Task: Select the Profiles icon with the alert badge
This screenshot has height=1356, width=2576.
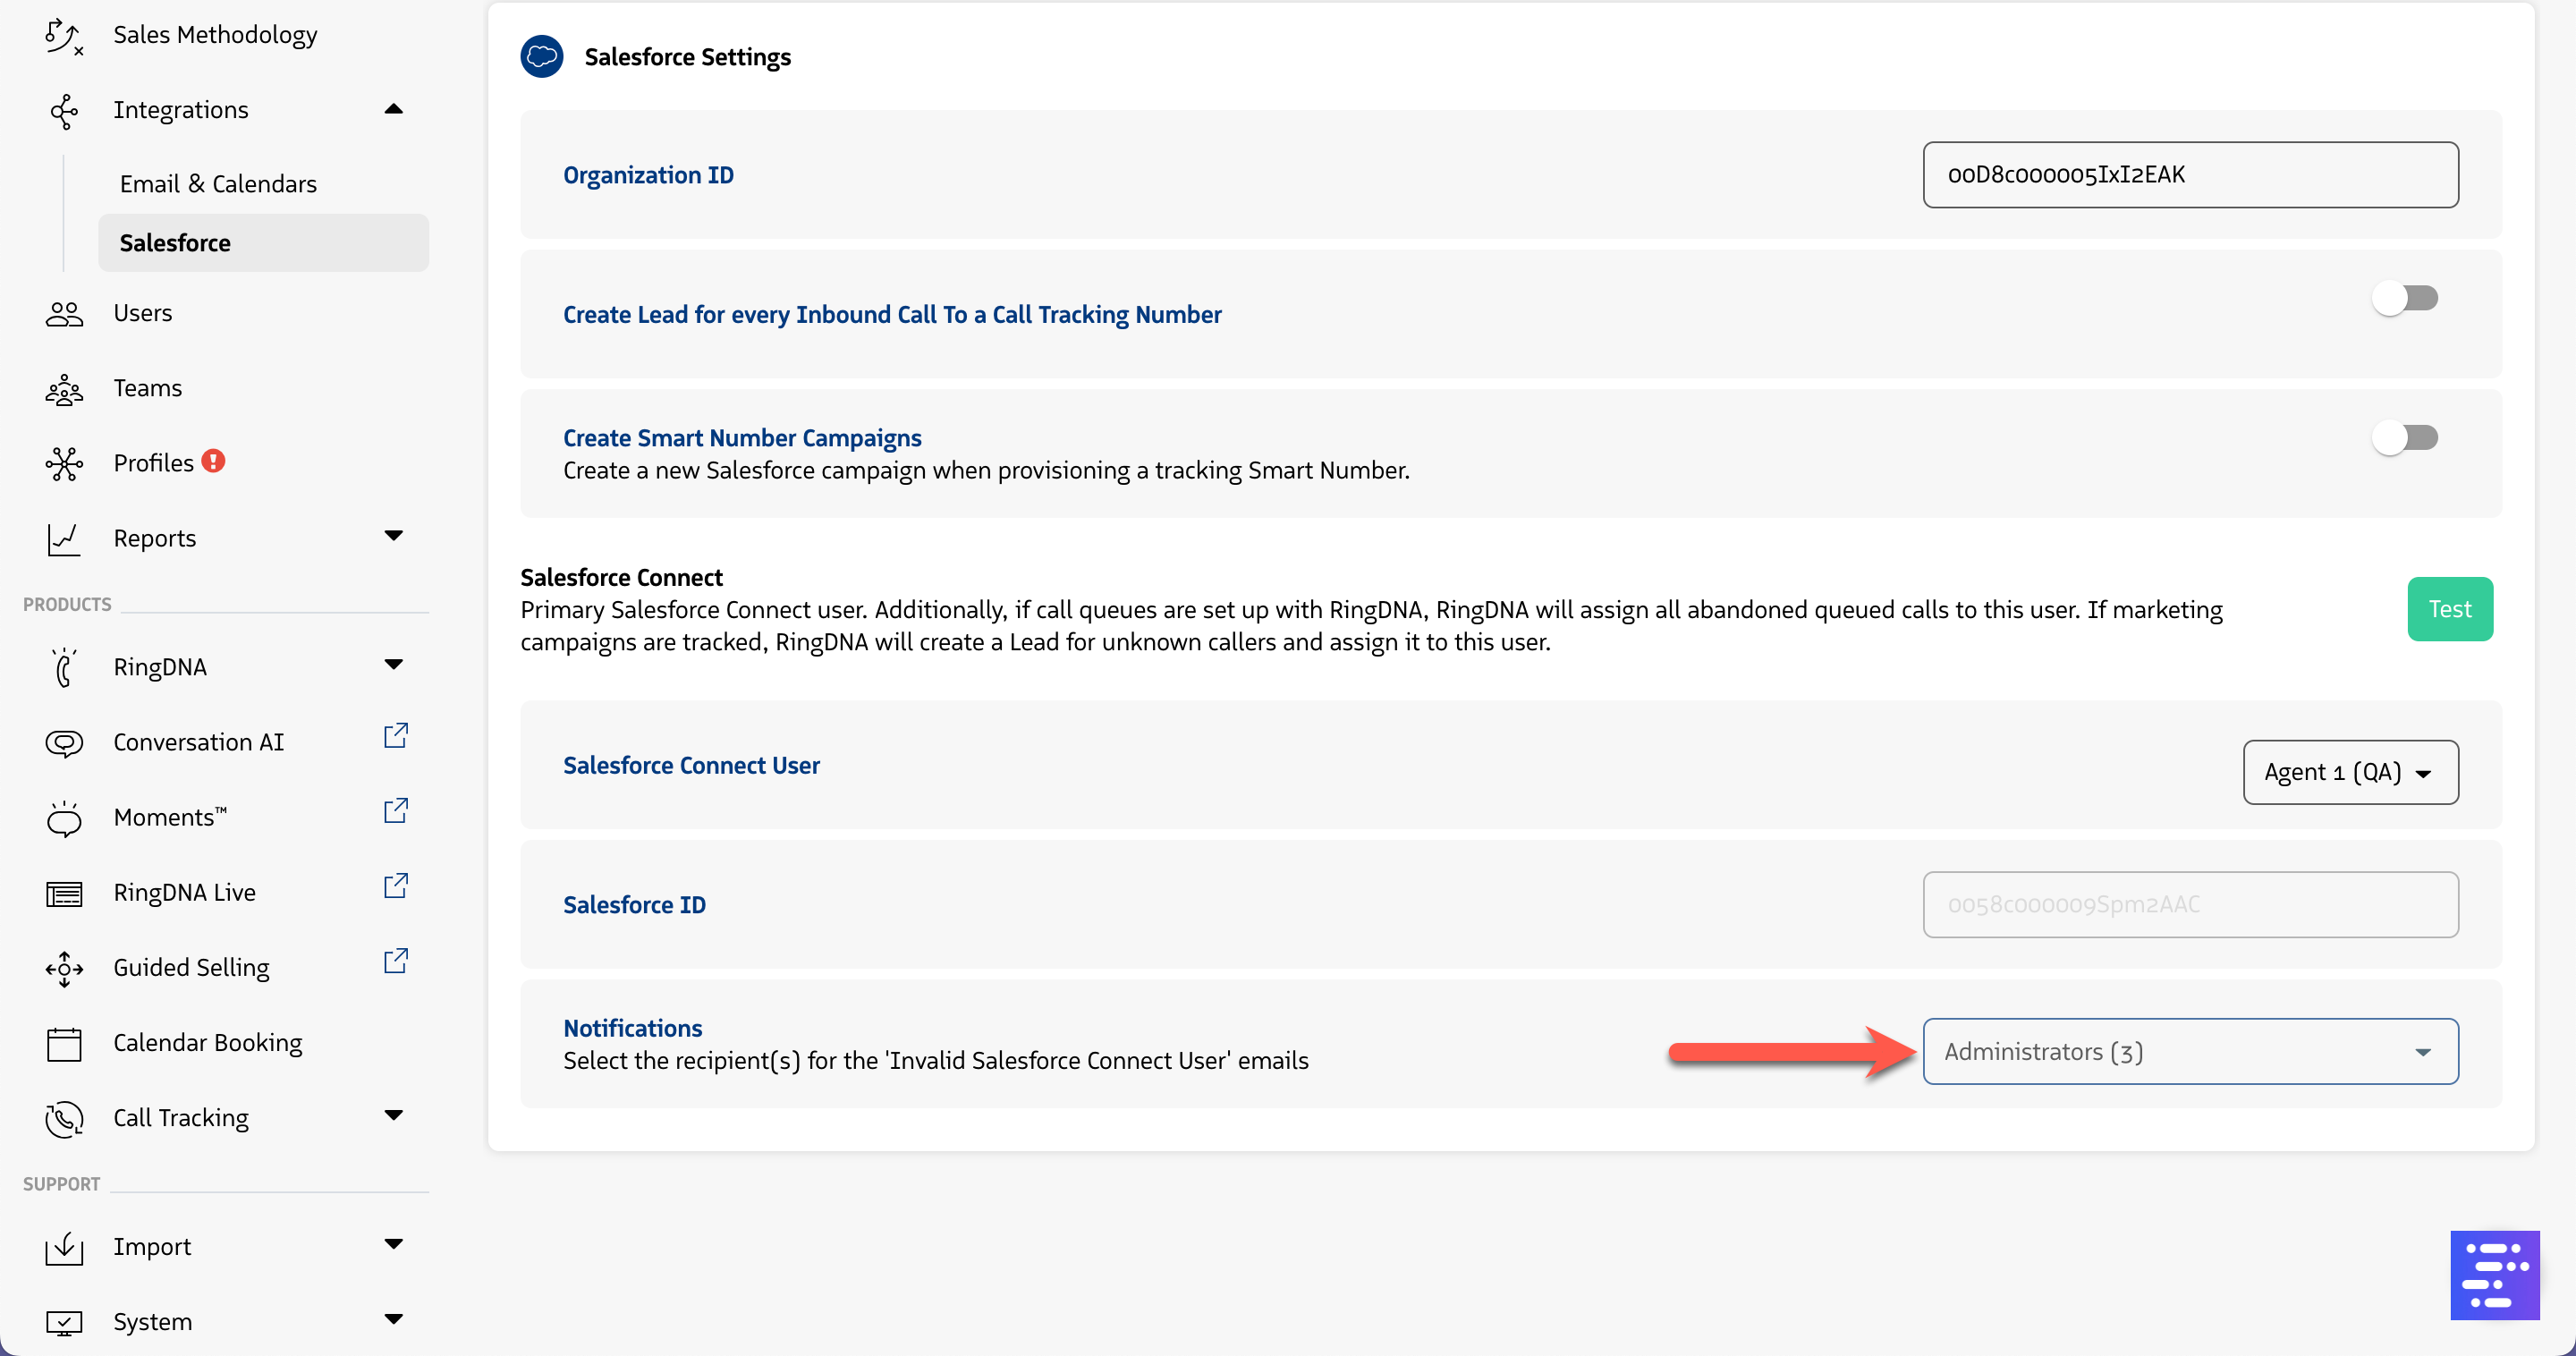Action: [64, 462]
